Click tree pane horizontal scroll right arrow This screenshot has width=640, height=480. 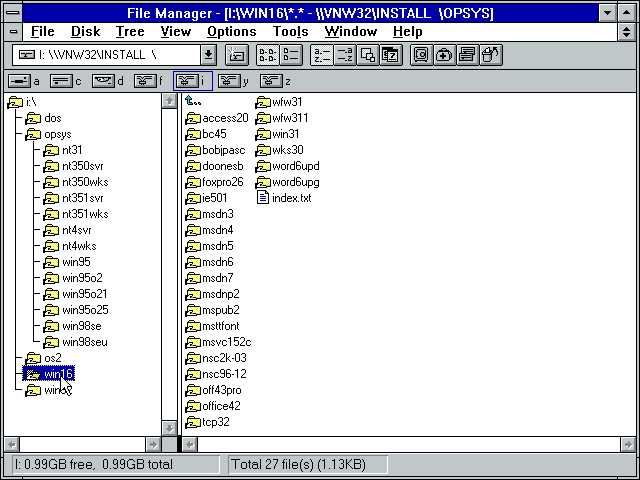click(x=153, y=444)
